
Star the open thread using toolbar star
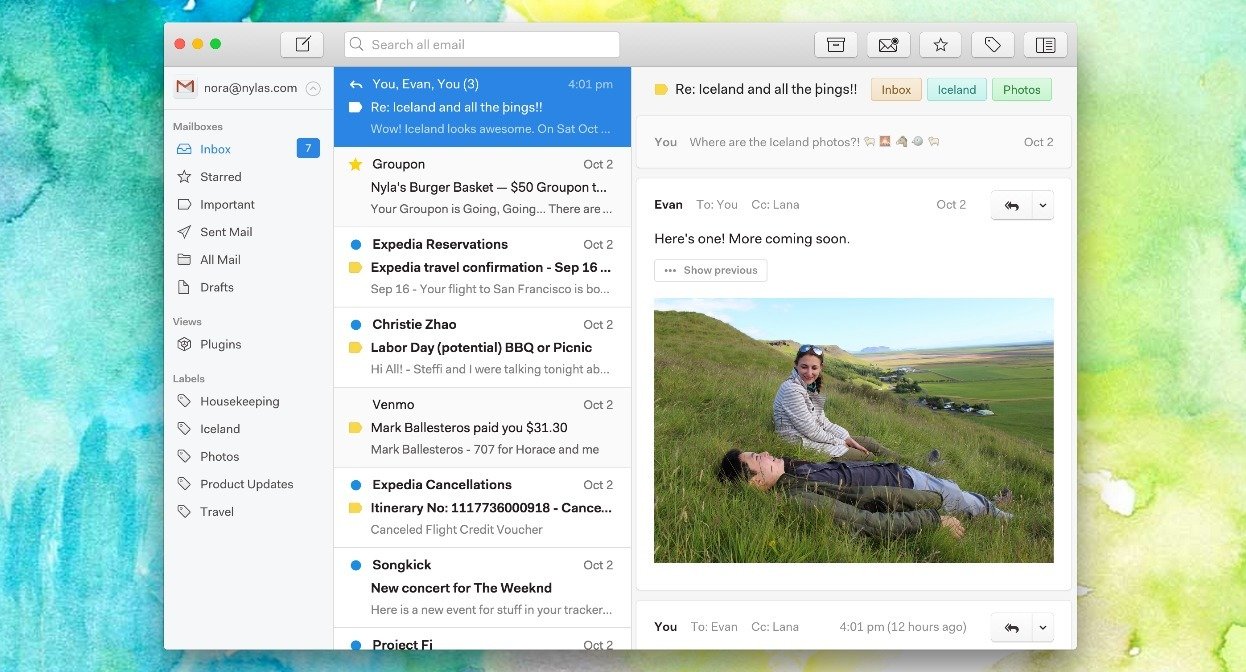[940, 44]
